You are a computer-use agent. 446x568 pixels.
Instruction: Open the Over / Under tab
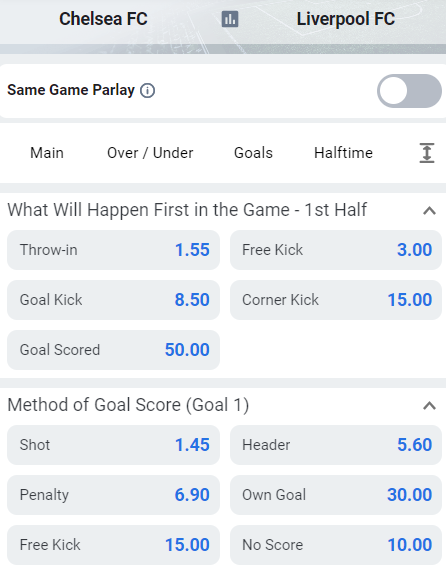(x=150, y=153)
